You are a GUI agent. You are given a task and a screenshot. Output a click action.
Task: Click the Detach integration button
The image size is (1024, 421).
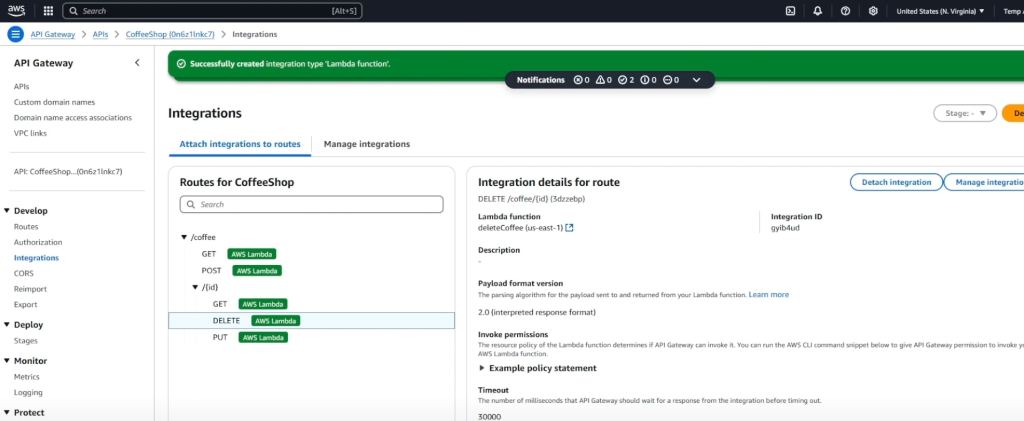[896, 182]
